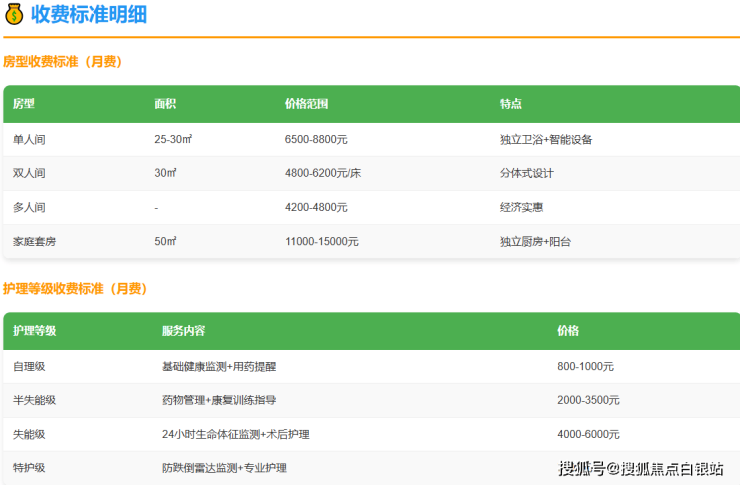Select the 房型收费标准（月费） section heading

(x=62, y=62)
